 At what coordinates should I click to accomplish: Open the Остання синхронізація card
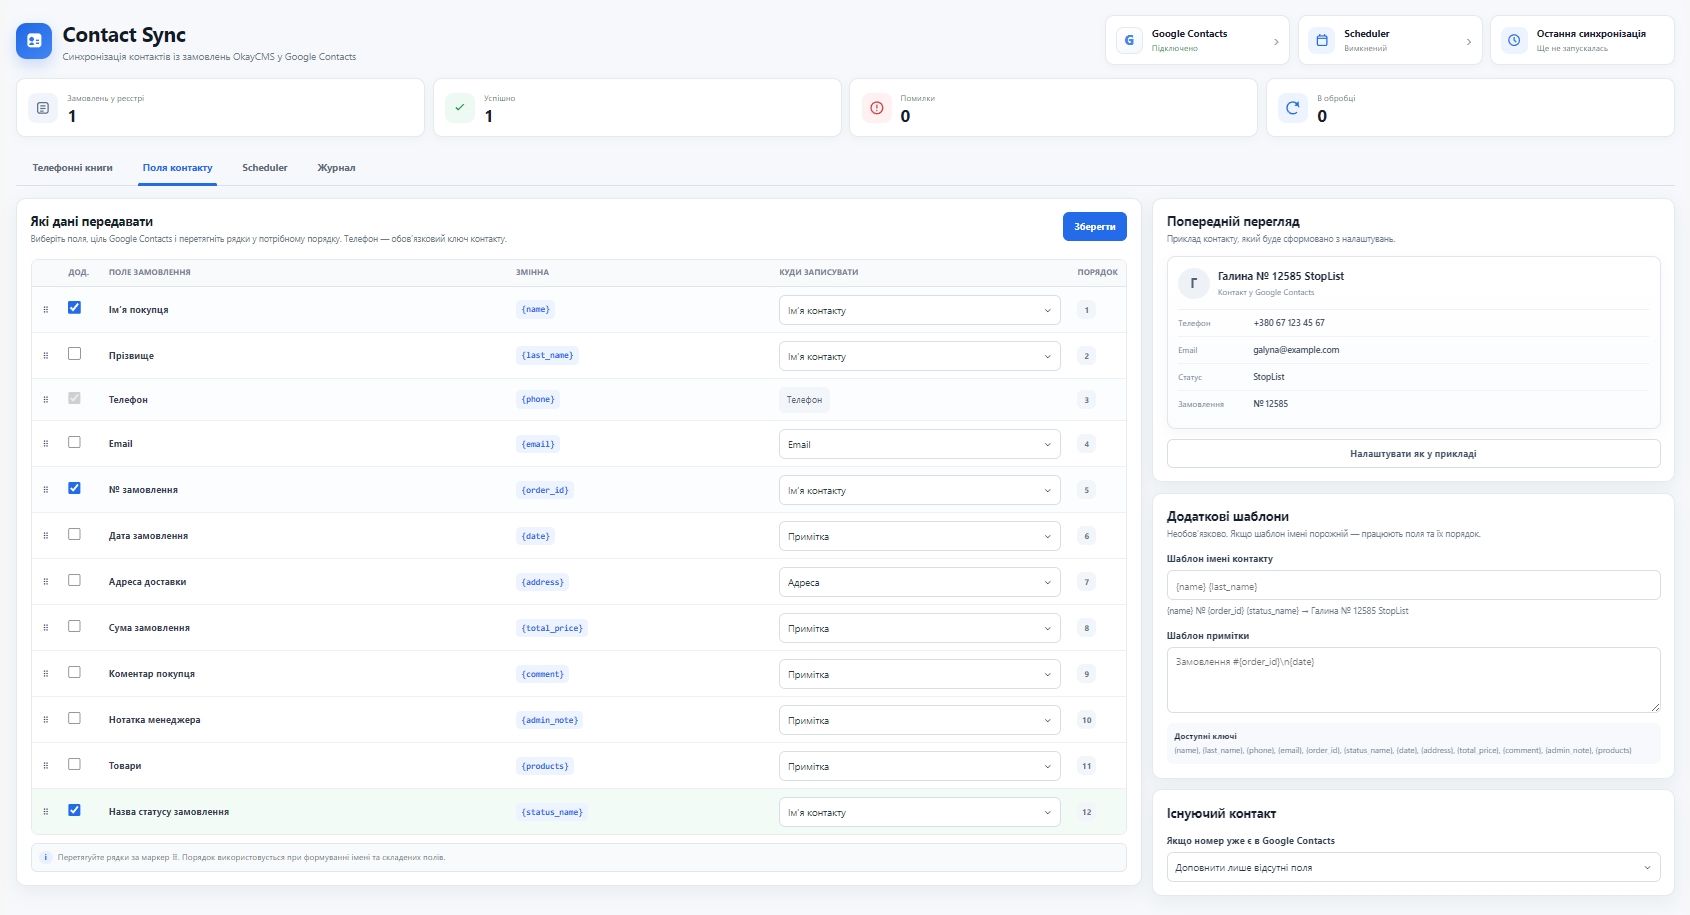click(1582, 41)
